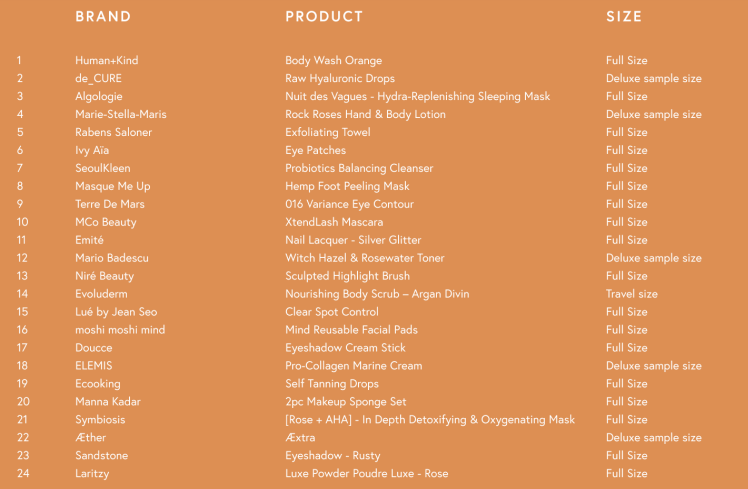This screenshot has width=748, height=489.
Task: Click the Ivy Aïa brand name
Action: (x=92, y=150)
